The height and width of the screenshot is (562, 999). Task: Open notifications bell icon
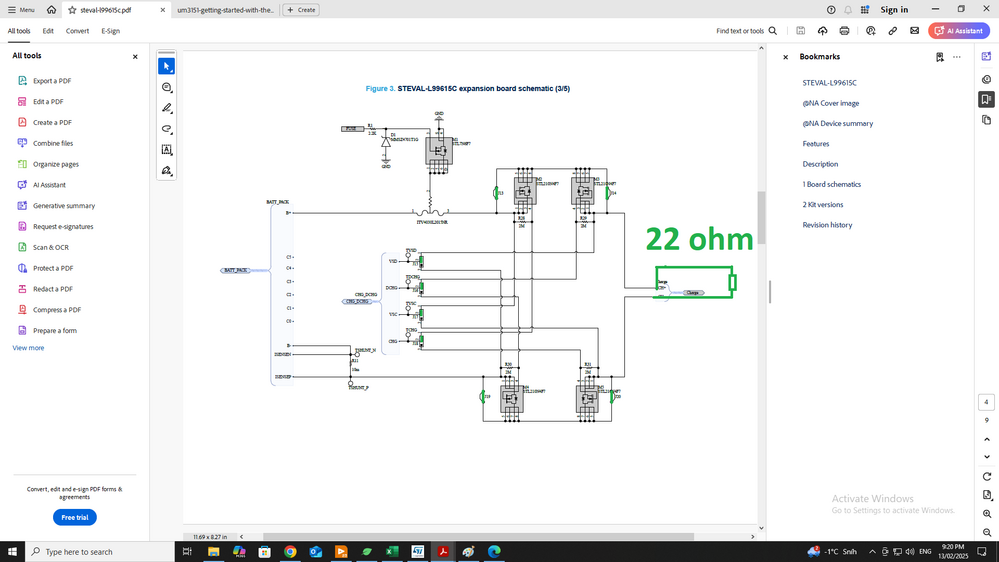(x=848, y=10)
